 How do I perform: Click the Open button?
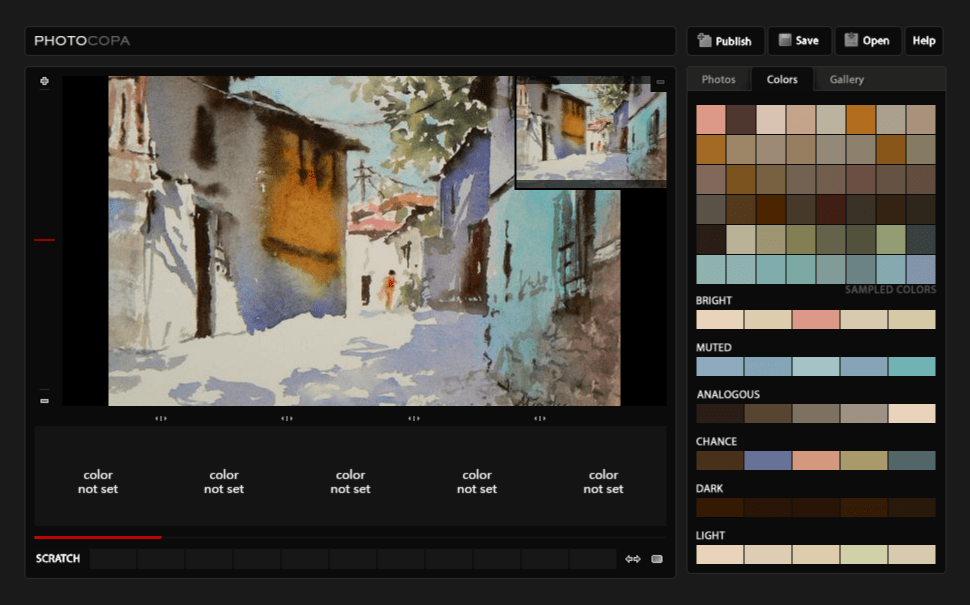point(867,41)
